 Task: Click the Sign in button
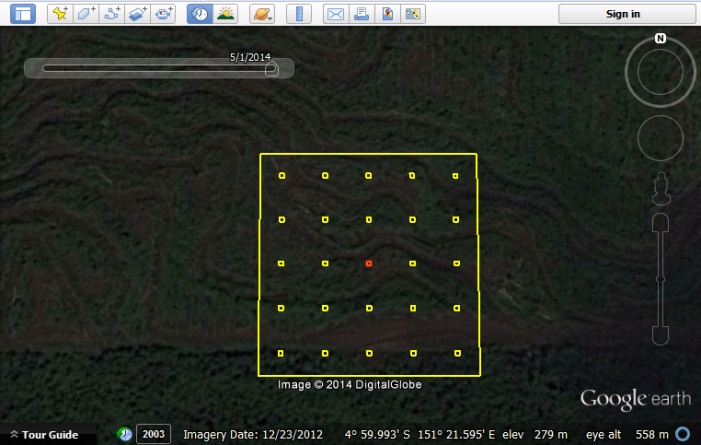pyautogui.click(x=627, y=14)
